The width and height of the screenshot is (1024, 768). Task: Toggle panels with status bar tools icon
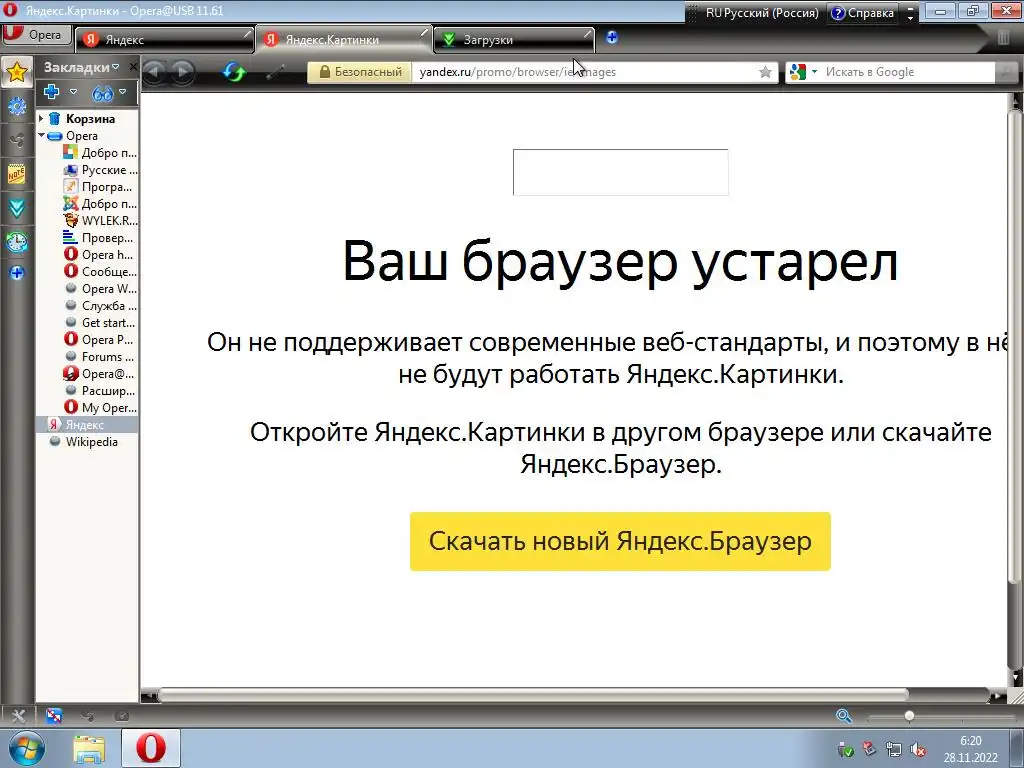point(18,716)
